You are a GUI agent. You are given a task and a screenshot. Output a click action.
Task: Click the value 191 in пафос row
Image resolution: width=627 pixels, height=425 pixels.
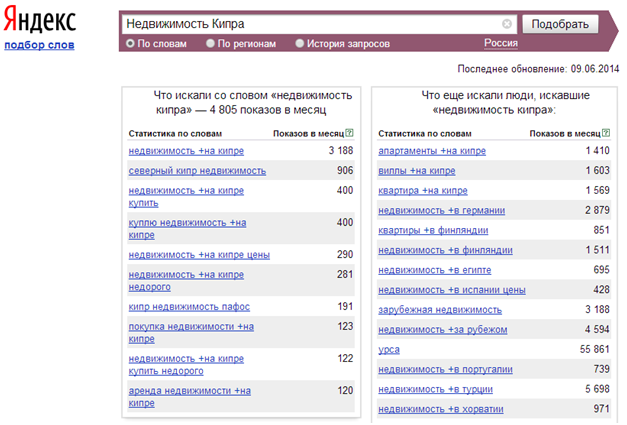coord(345,306)
